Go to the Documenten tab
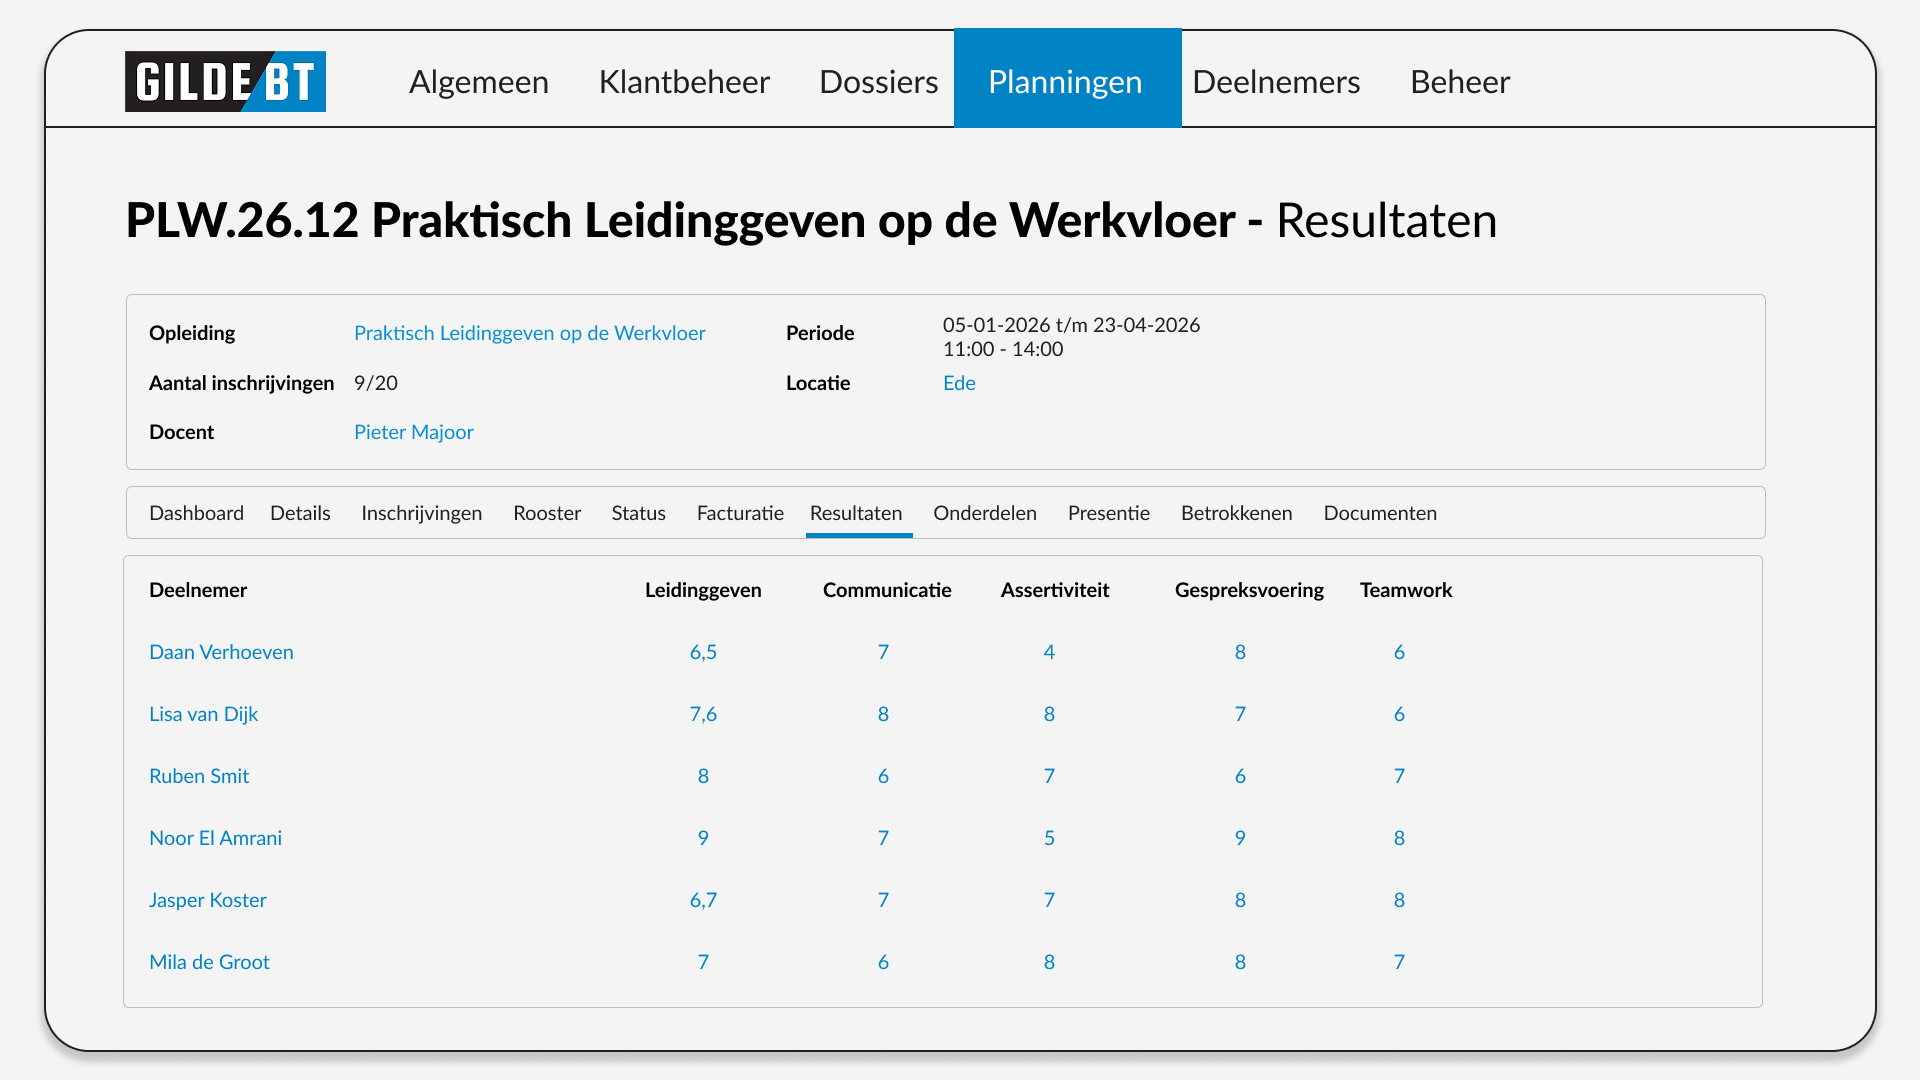This screenshot has height=1080, width=1920. tap(1379, 513)
